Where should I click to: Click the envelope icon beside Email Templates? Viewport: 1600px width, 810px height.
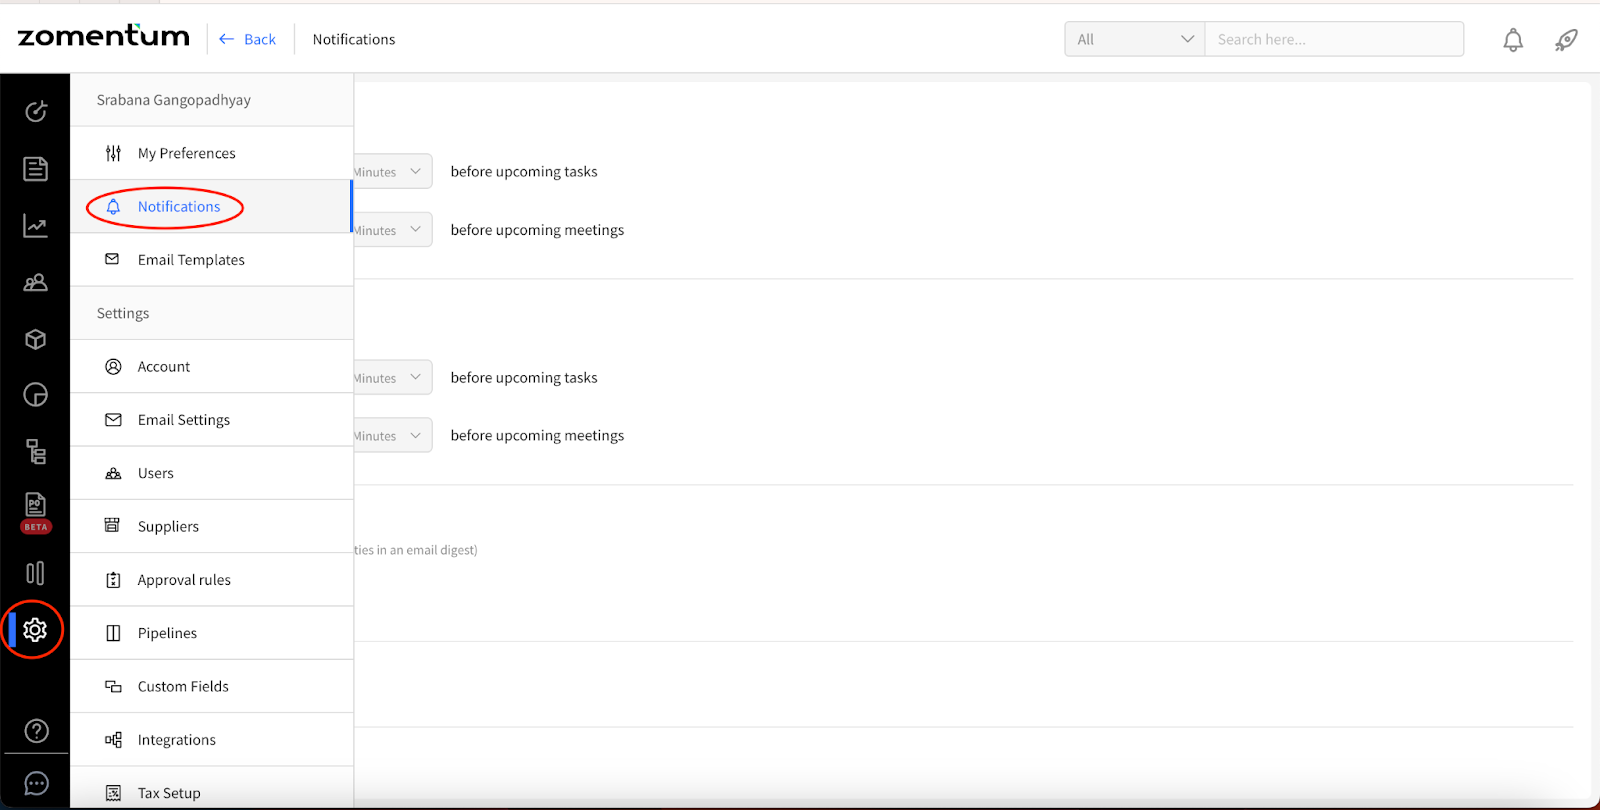[112, 259]
